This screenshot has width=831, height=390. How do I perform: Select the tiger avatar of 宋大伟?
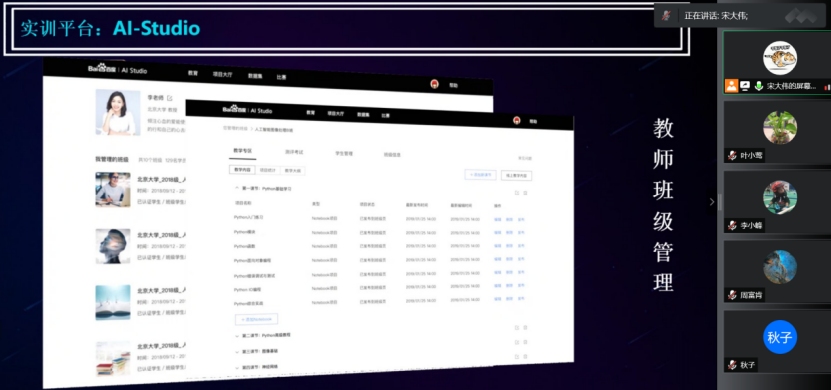[780, 58]
